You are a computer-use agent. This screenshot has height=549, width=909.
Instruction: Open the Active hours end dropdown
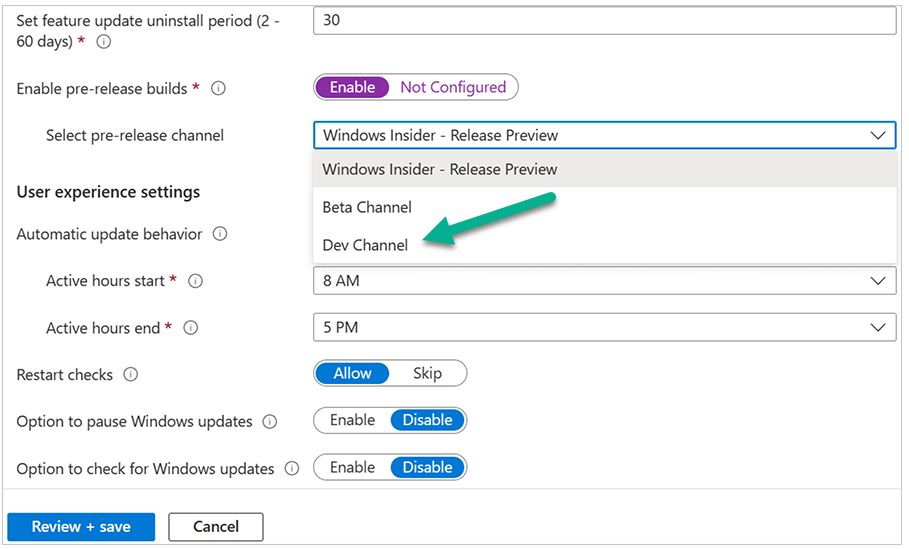[605, 328]
